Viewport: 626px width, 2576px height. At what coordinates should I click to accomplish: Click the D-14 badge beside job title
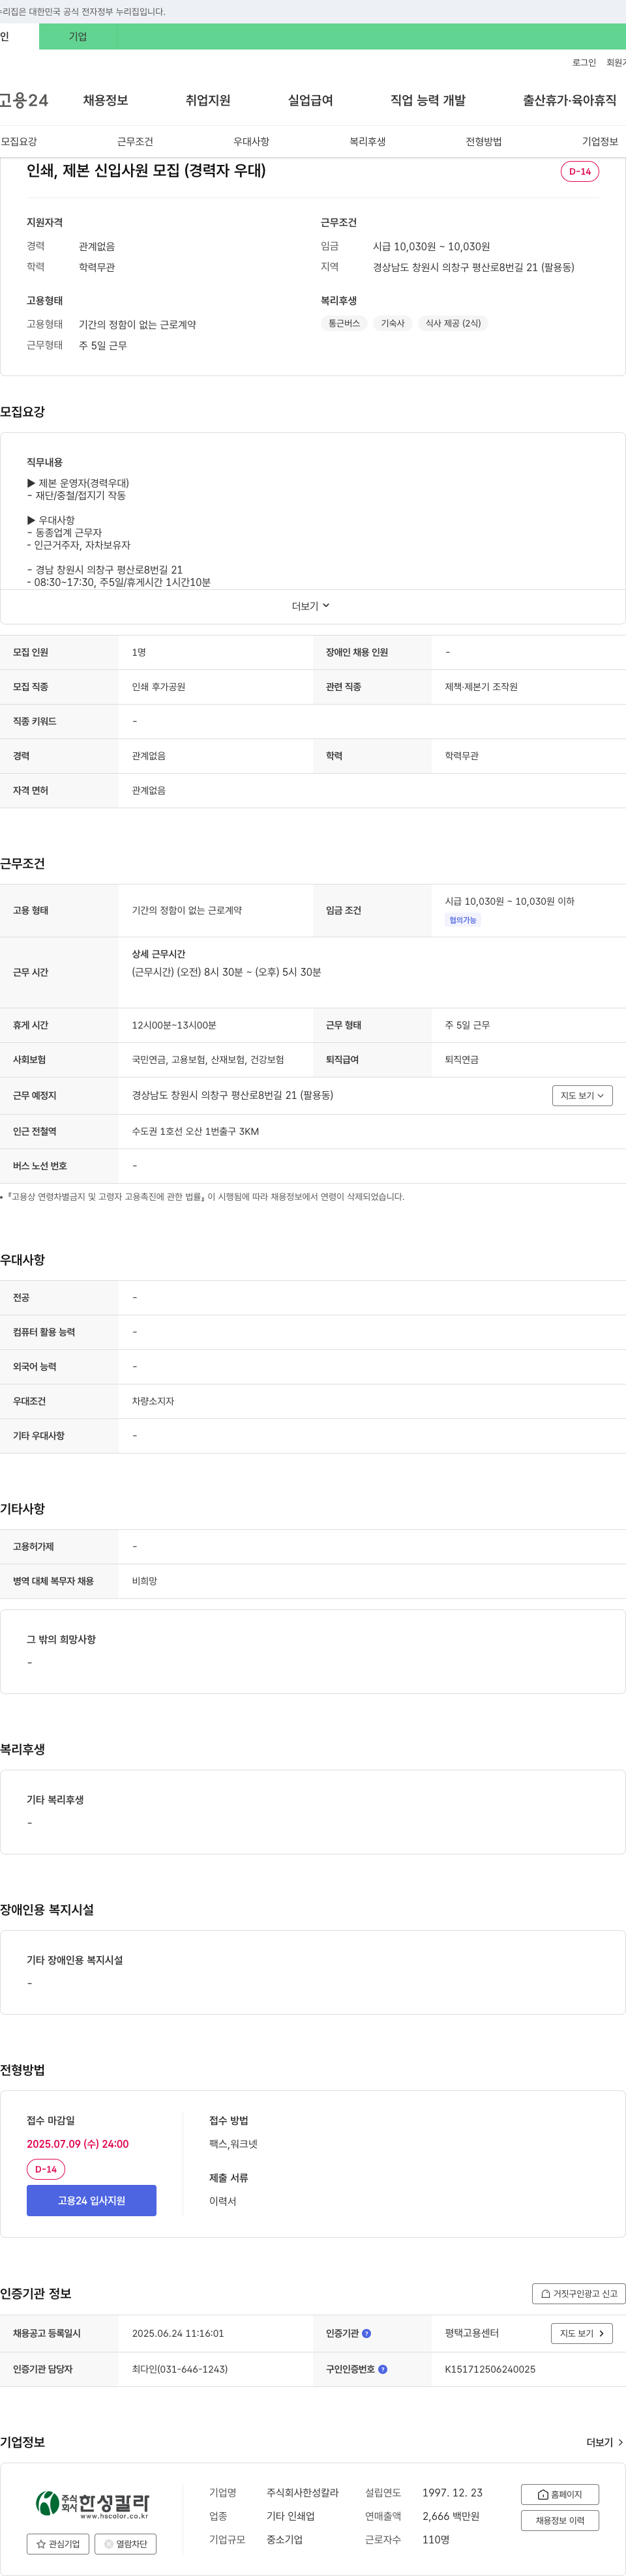[x=580, y=172]
